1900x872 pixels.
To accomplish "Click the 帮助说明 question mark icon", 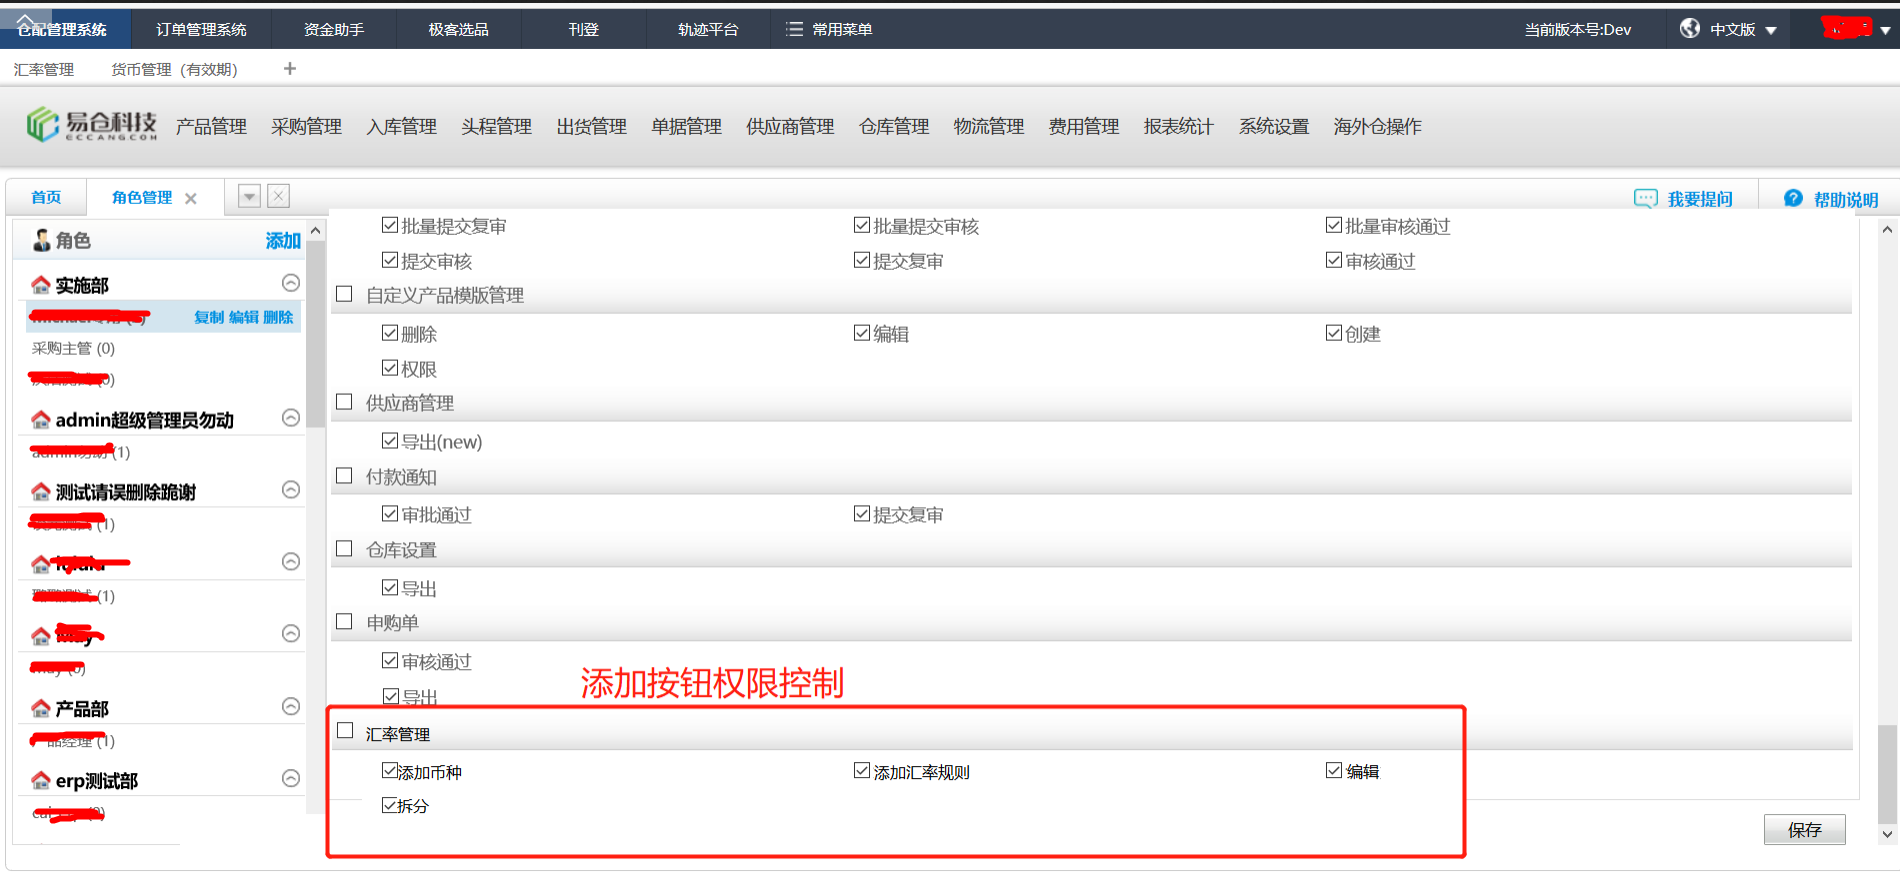I will 1793,199.
